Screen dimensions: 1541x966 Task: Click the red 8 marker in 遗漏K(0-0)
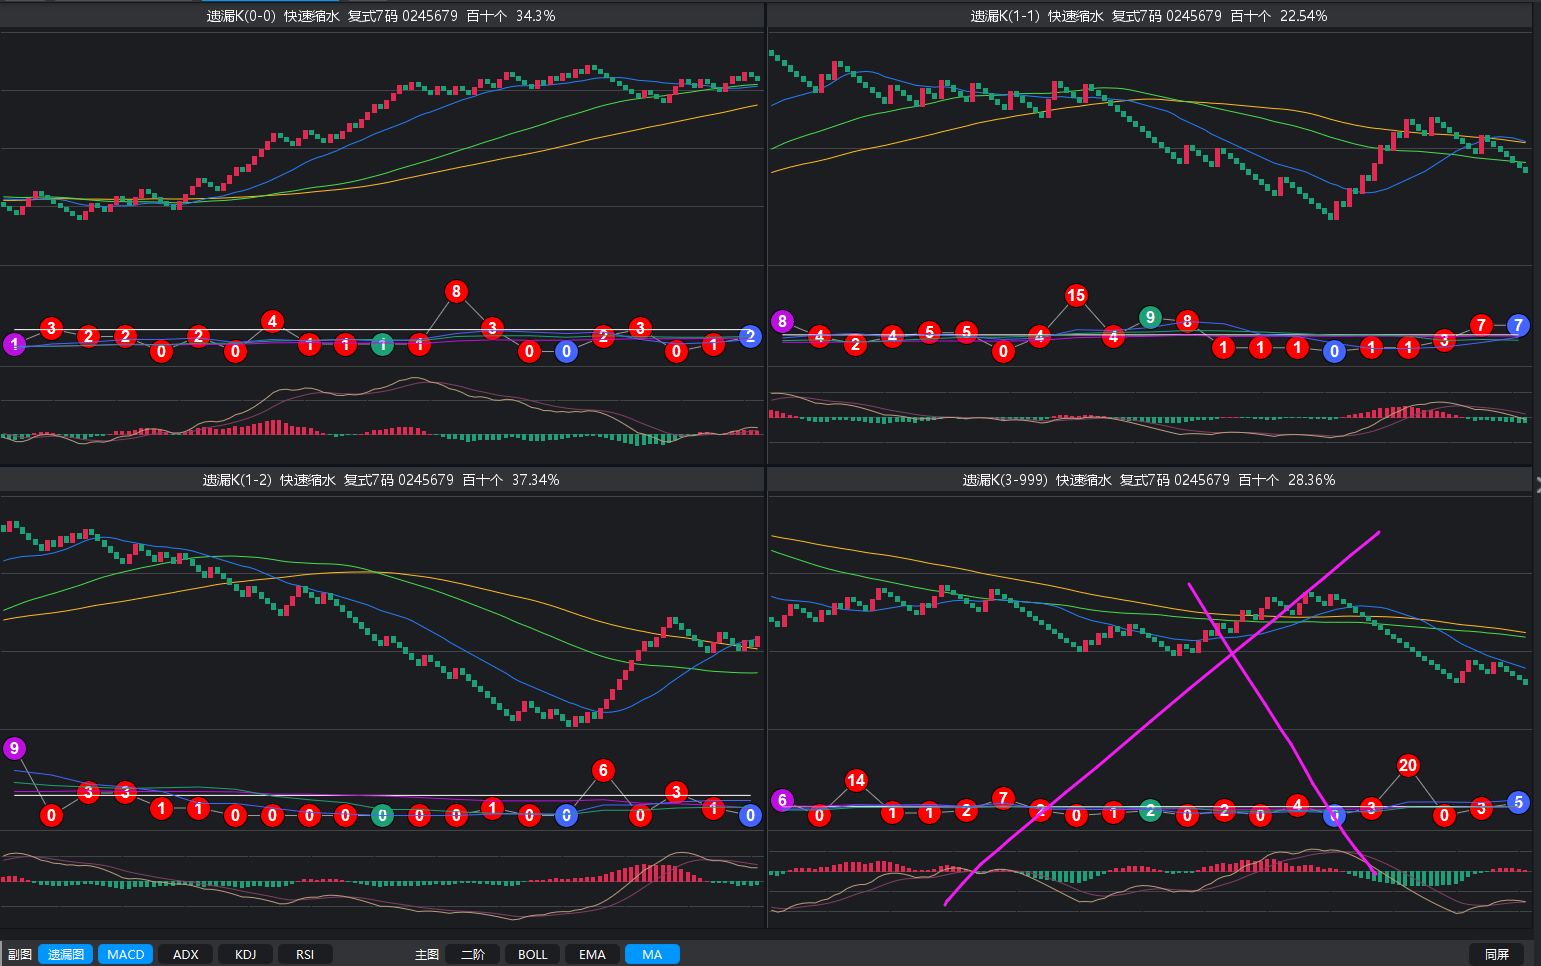pos(456,291)
